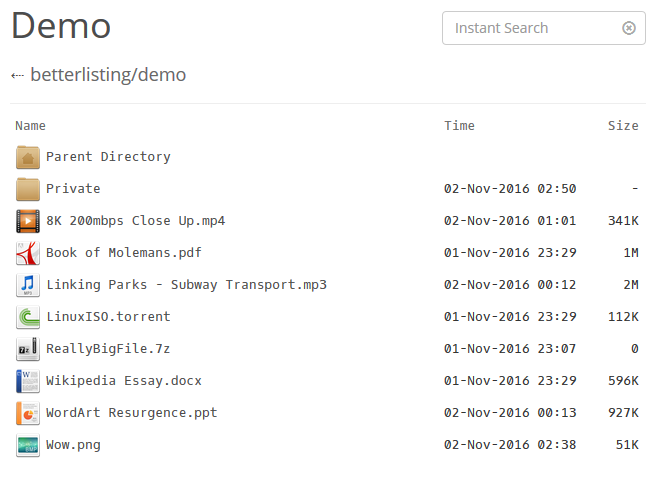This screenshot has height=480, width=656.
Task: Open the Private folder link
Action: pos(73,189)
